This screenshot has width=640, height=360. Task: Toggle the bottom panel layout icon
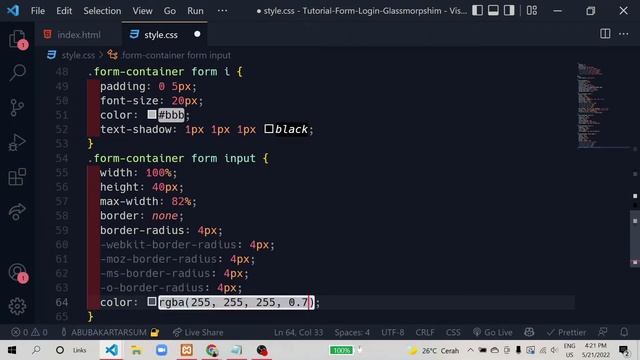point(493,10)
